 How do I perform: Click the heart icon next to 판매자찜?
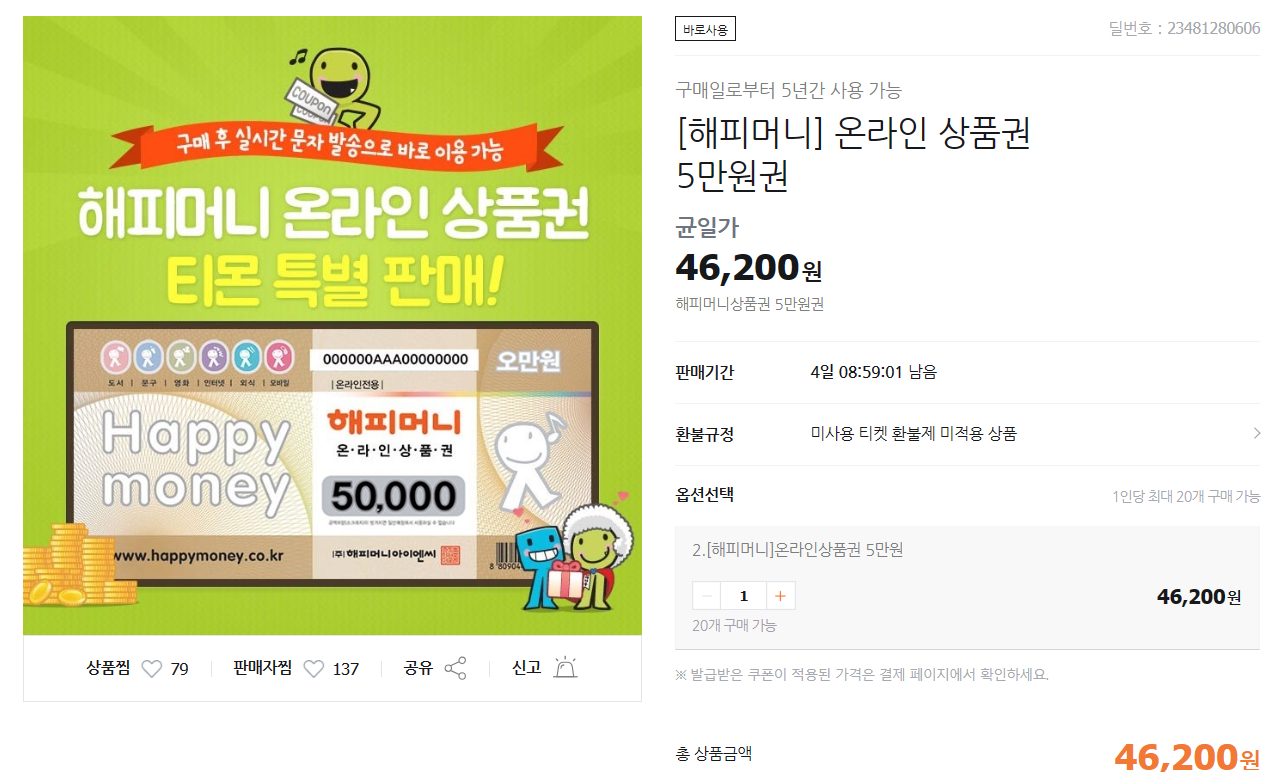coord(313,669)
